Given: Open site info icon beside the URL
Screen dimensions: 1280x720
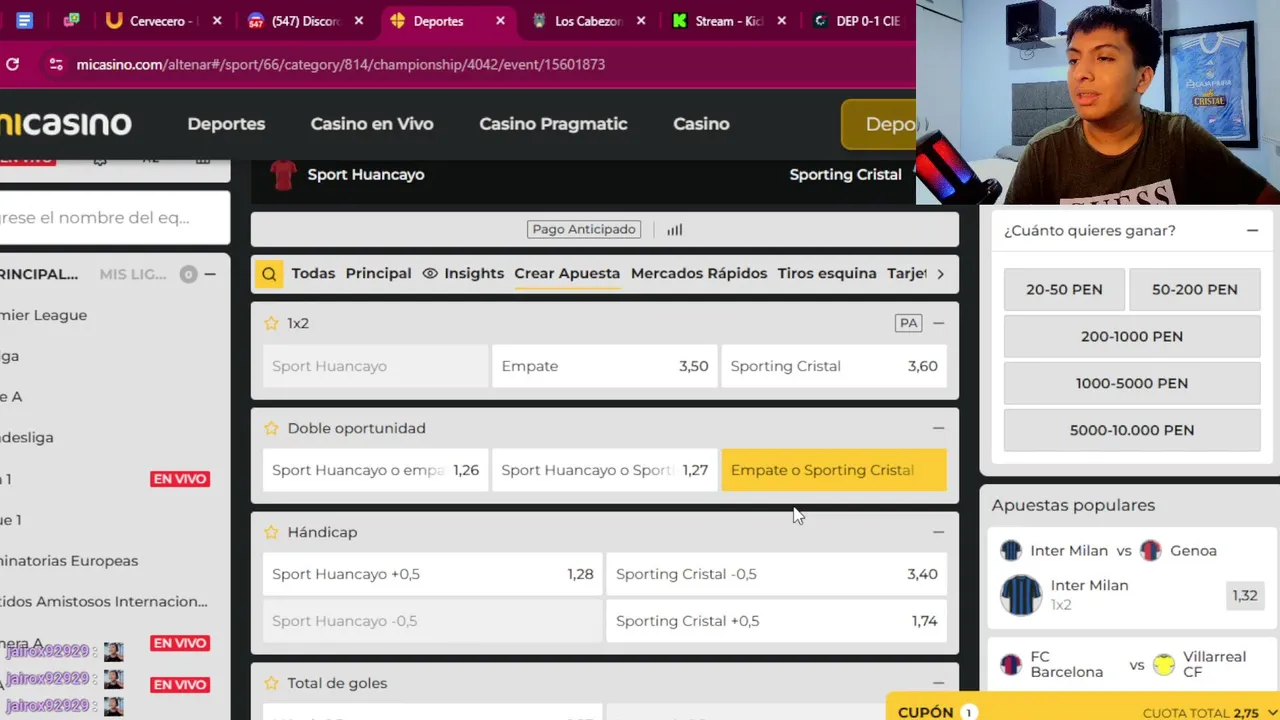Looking at the screenshot, I should [x=56, y=64].
